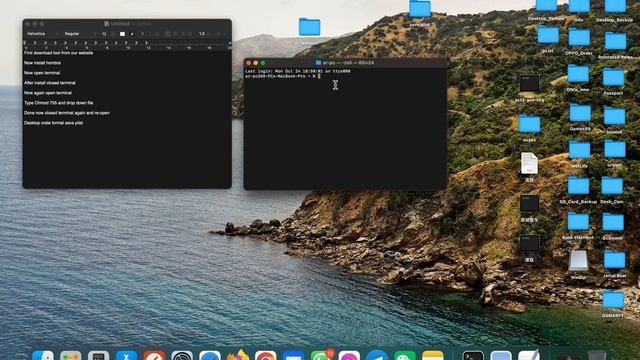Select the 'Invoice' folder on desktop
Viewport: 640px width, 360px height.
point(614,116)
